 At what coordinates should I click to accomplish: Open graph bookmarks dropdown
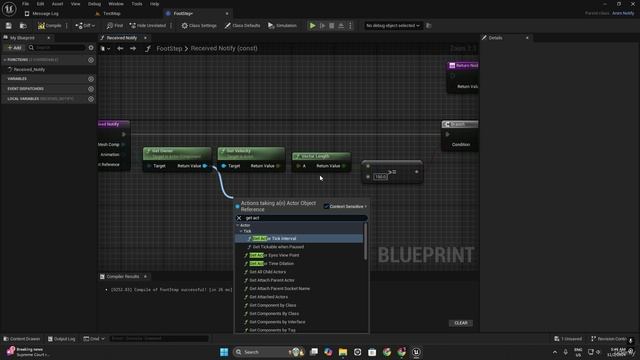(105, 49)
